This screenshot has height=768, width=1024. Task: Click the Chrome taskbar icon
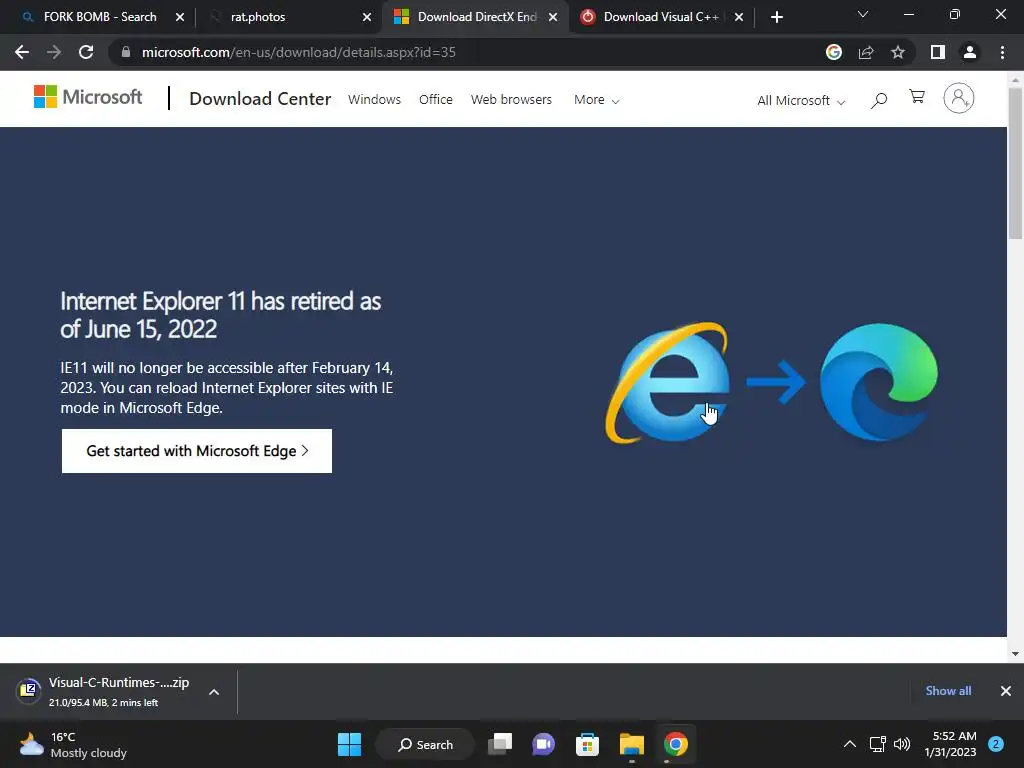coord(676,744)
